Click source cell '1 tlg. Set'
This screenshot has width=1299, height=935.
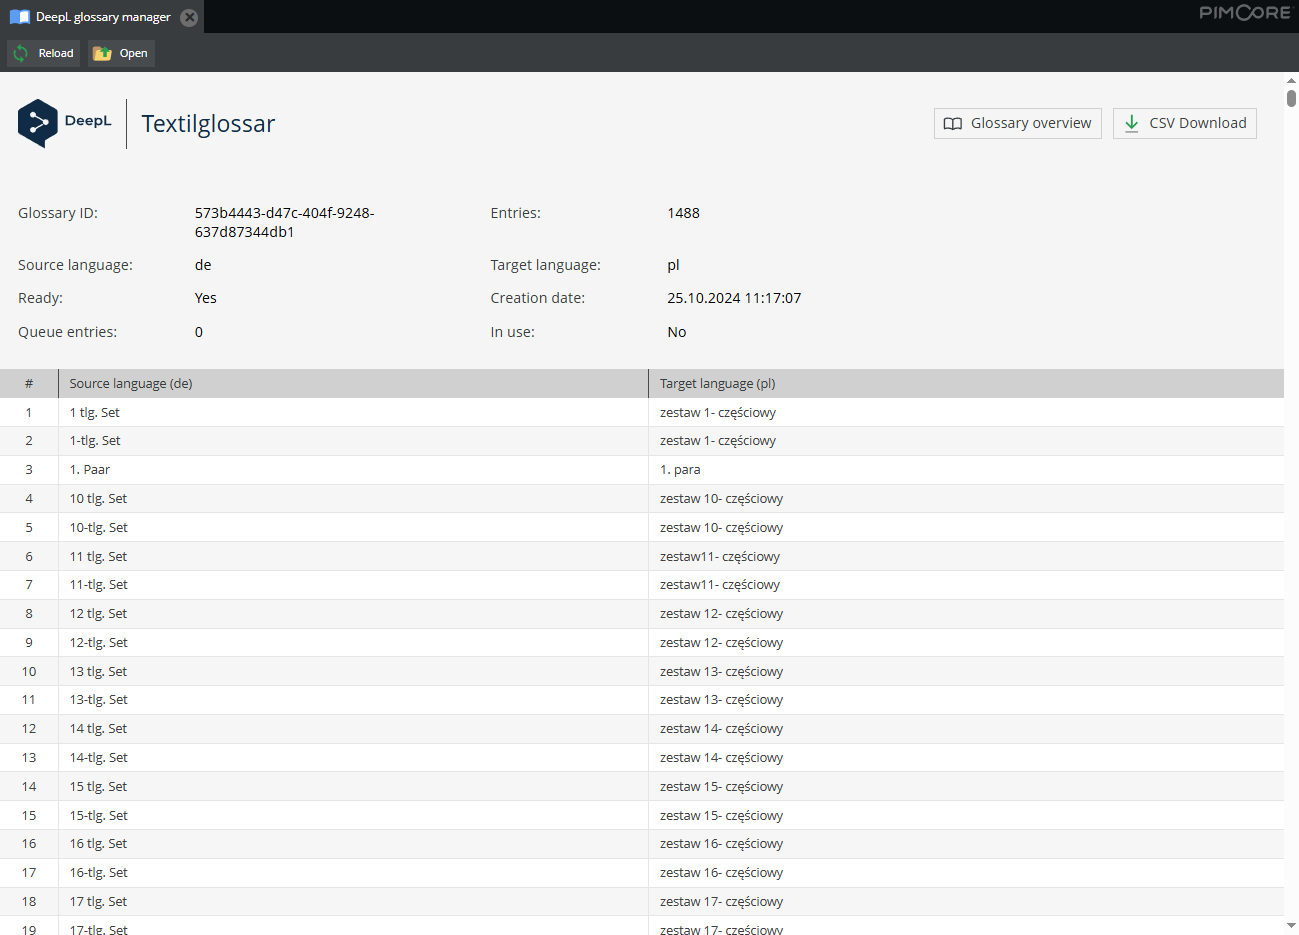click(x=354, y=412)
